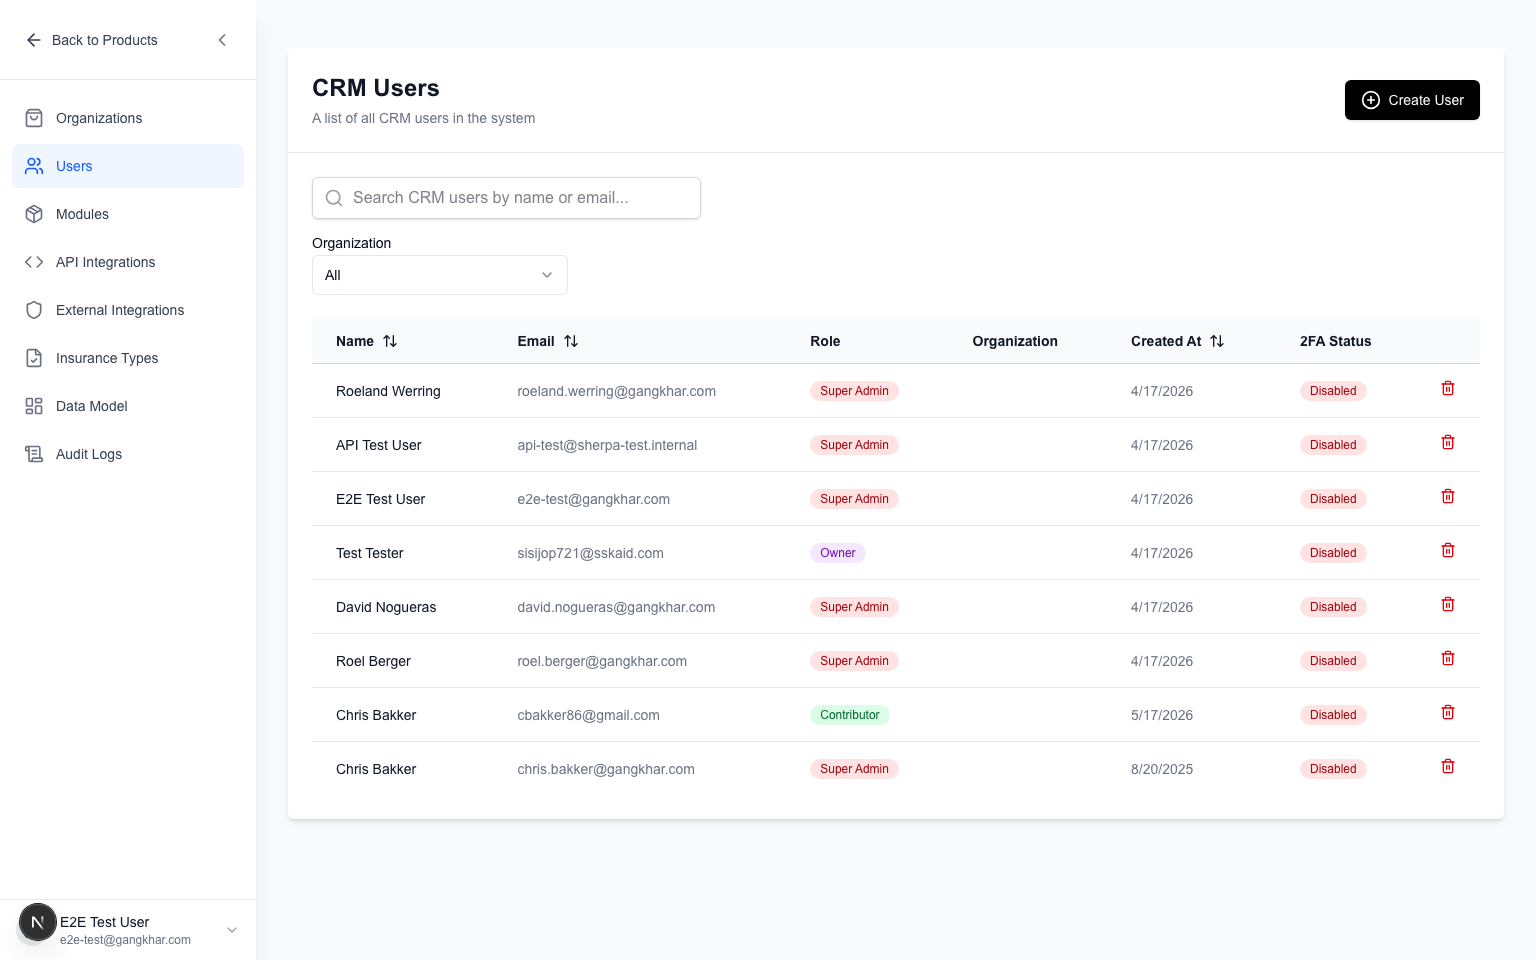Delete API Test User via trash icon
Image resolution: width=1536 pixels, height=960 pixels.
[1448, 442]
